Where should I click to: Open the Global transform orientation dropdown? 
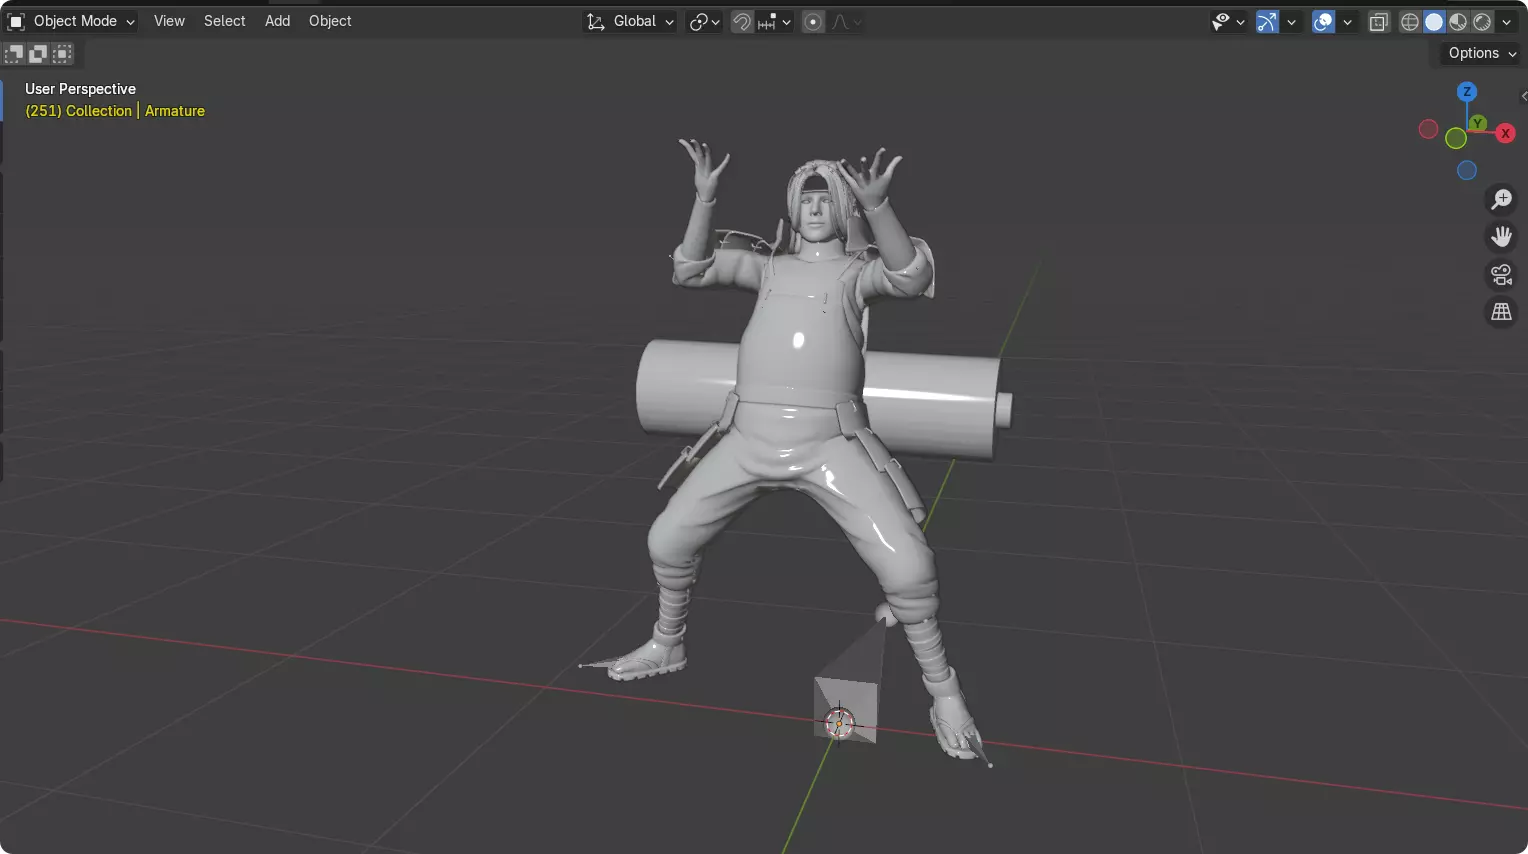630,21
